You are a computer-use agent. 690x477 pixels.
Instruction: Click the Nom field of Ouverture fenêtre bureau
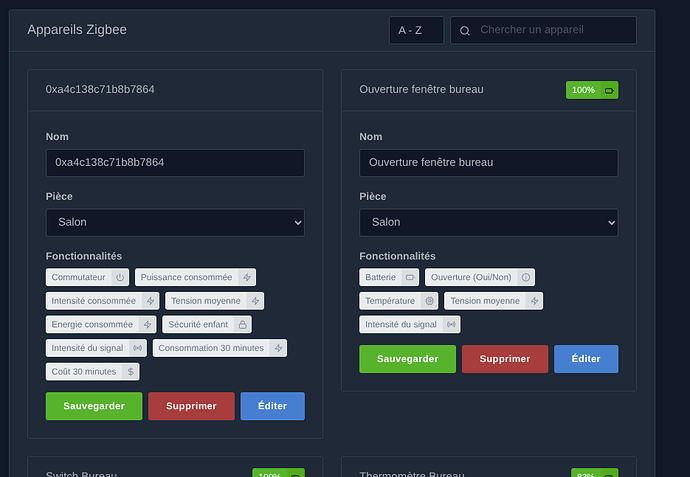pyautogui.click(x=488, y=163)
